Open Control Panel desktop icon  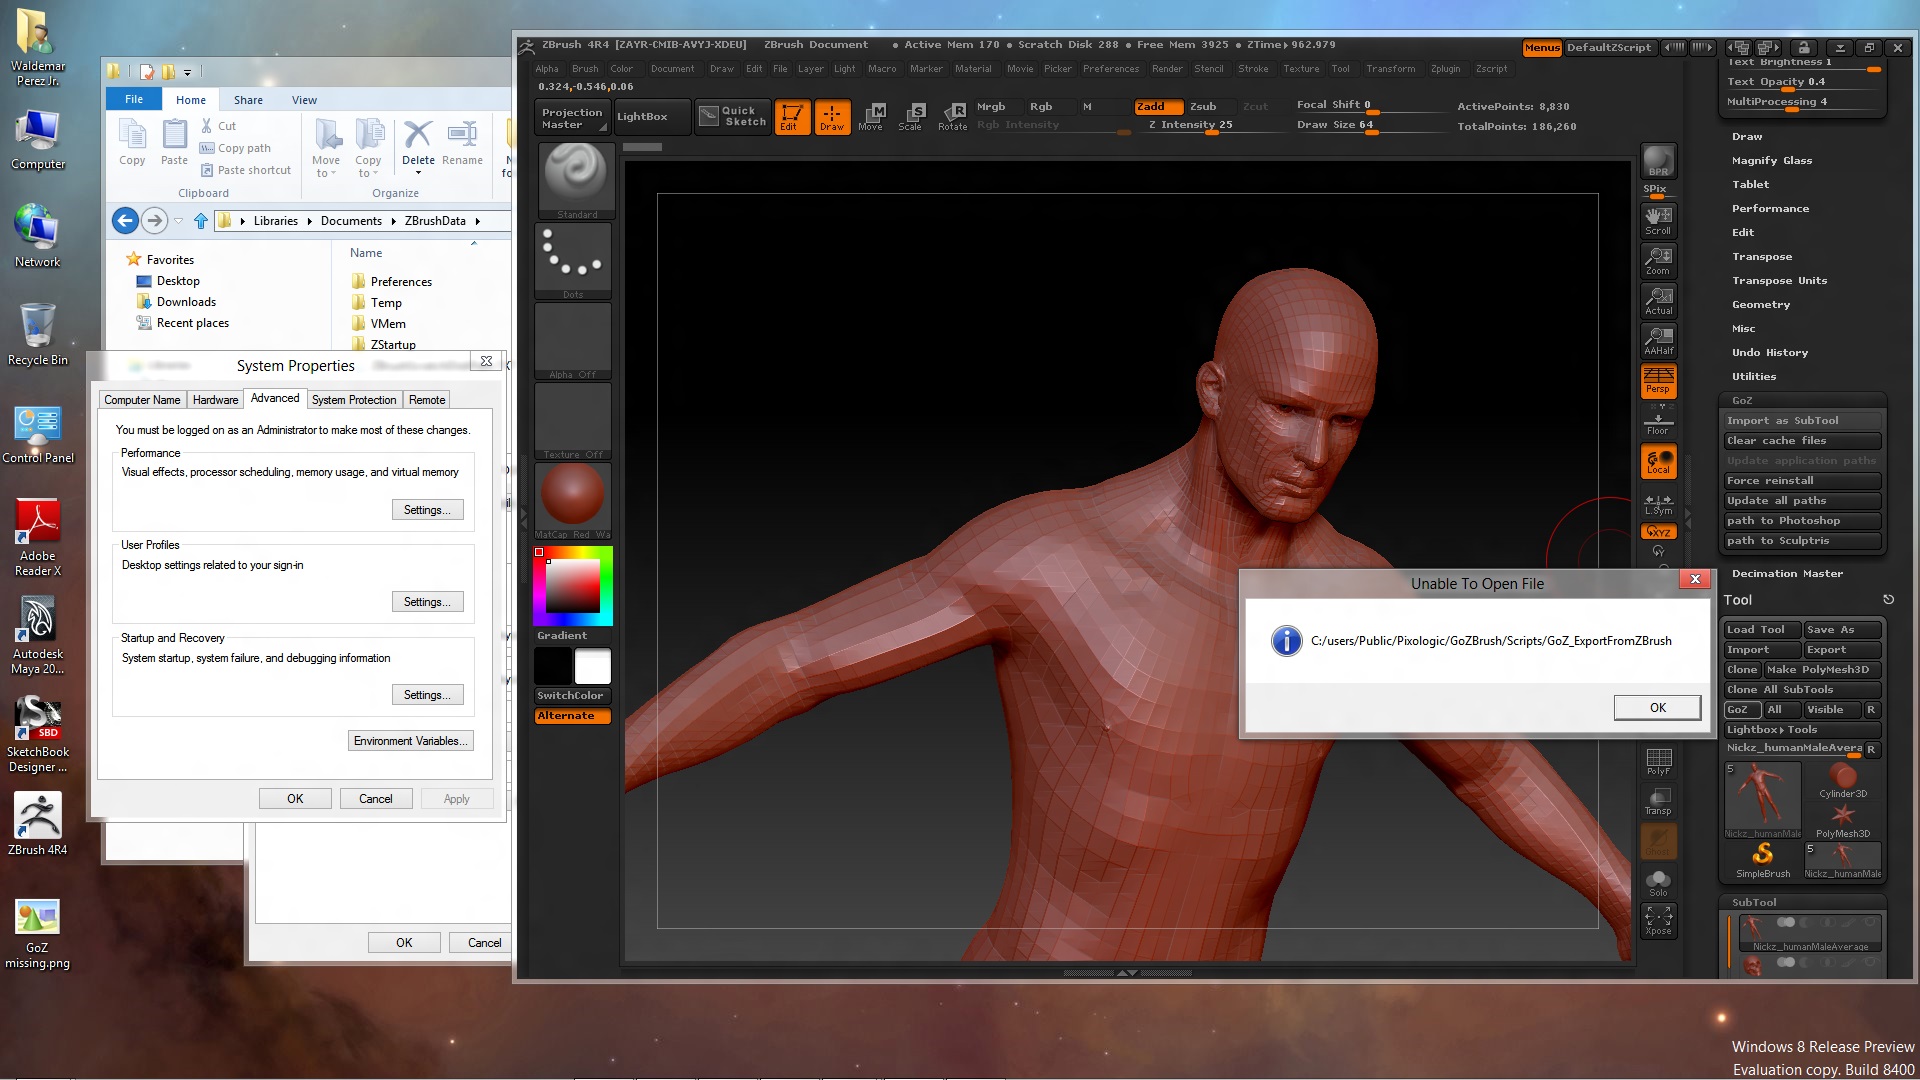coord(37,434)
